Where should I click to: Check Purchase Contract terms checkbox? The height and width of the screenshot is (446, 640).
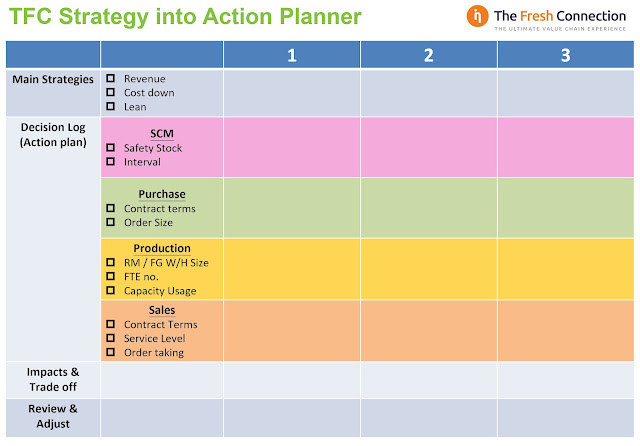pos(110,208)
